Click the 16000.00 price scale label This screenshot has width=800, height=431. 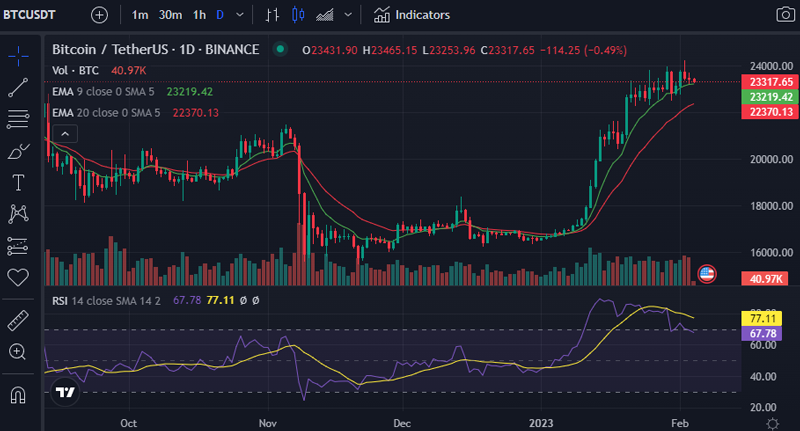pyautogui.click(x=771, y=252)
